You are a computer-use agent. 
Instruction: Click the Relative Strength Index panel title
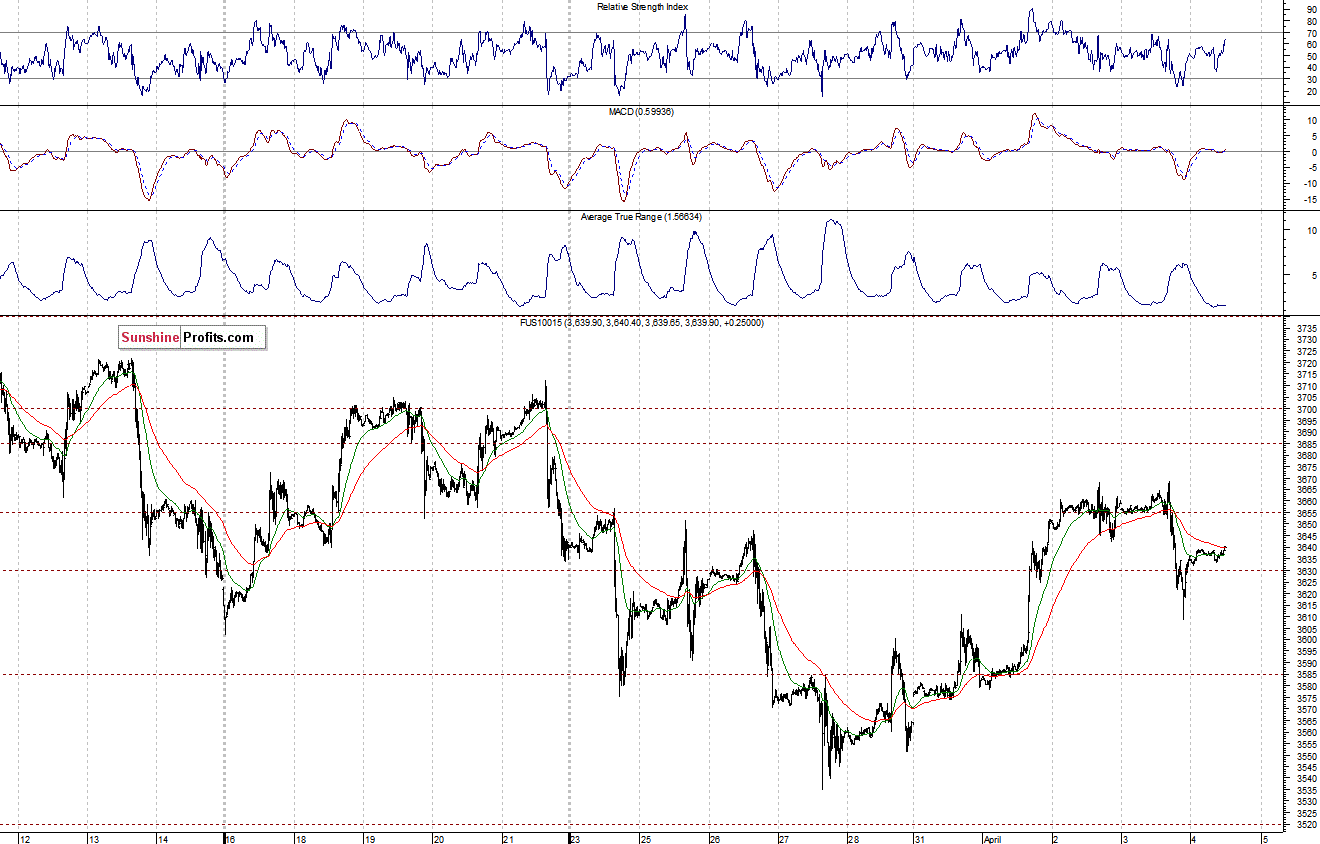click(642, 6)
